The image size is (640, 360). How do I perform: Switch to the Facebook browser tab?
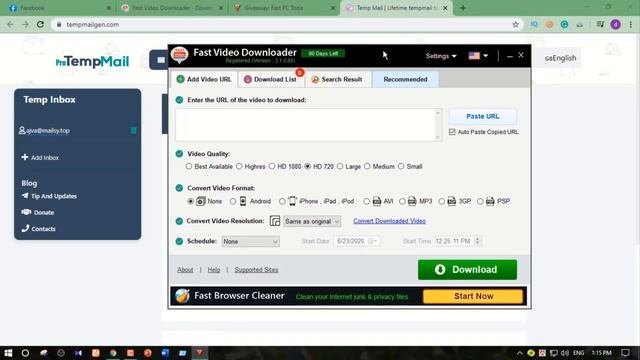click(58, 8)
